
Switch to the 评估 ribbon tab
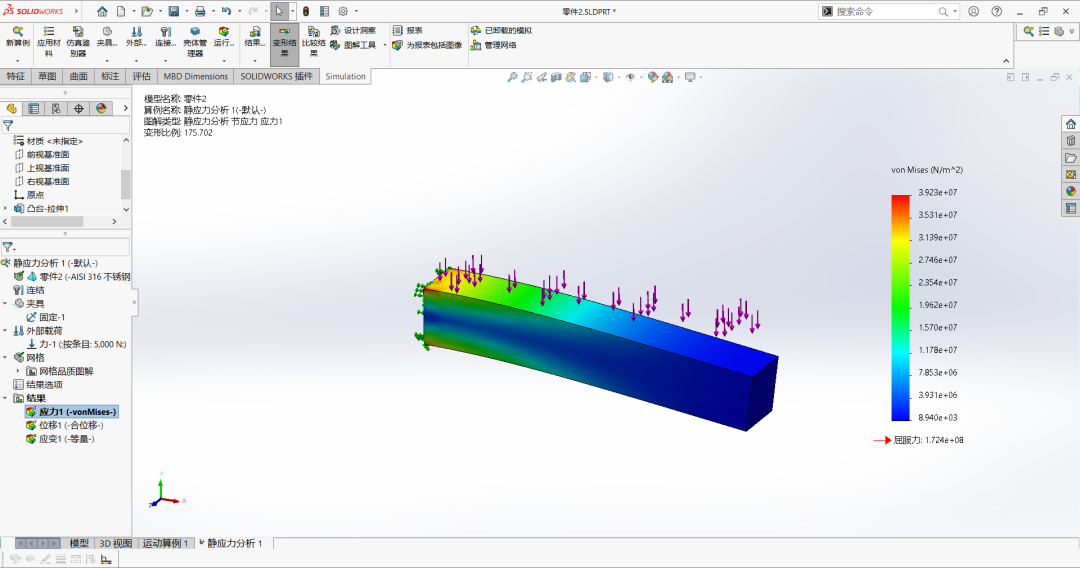[x=141, y=76]
